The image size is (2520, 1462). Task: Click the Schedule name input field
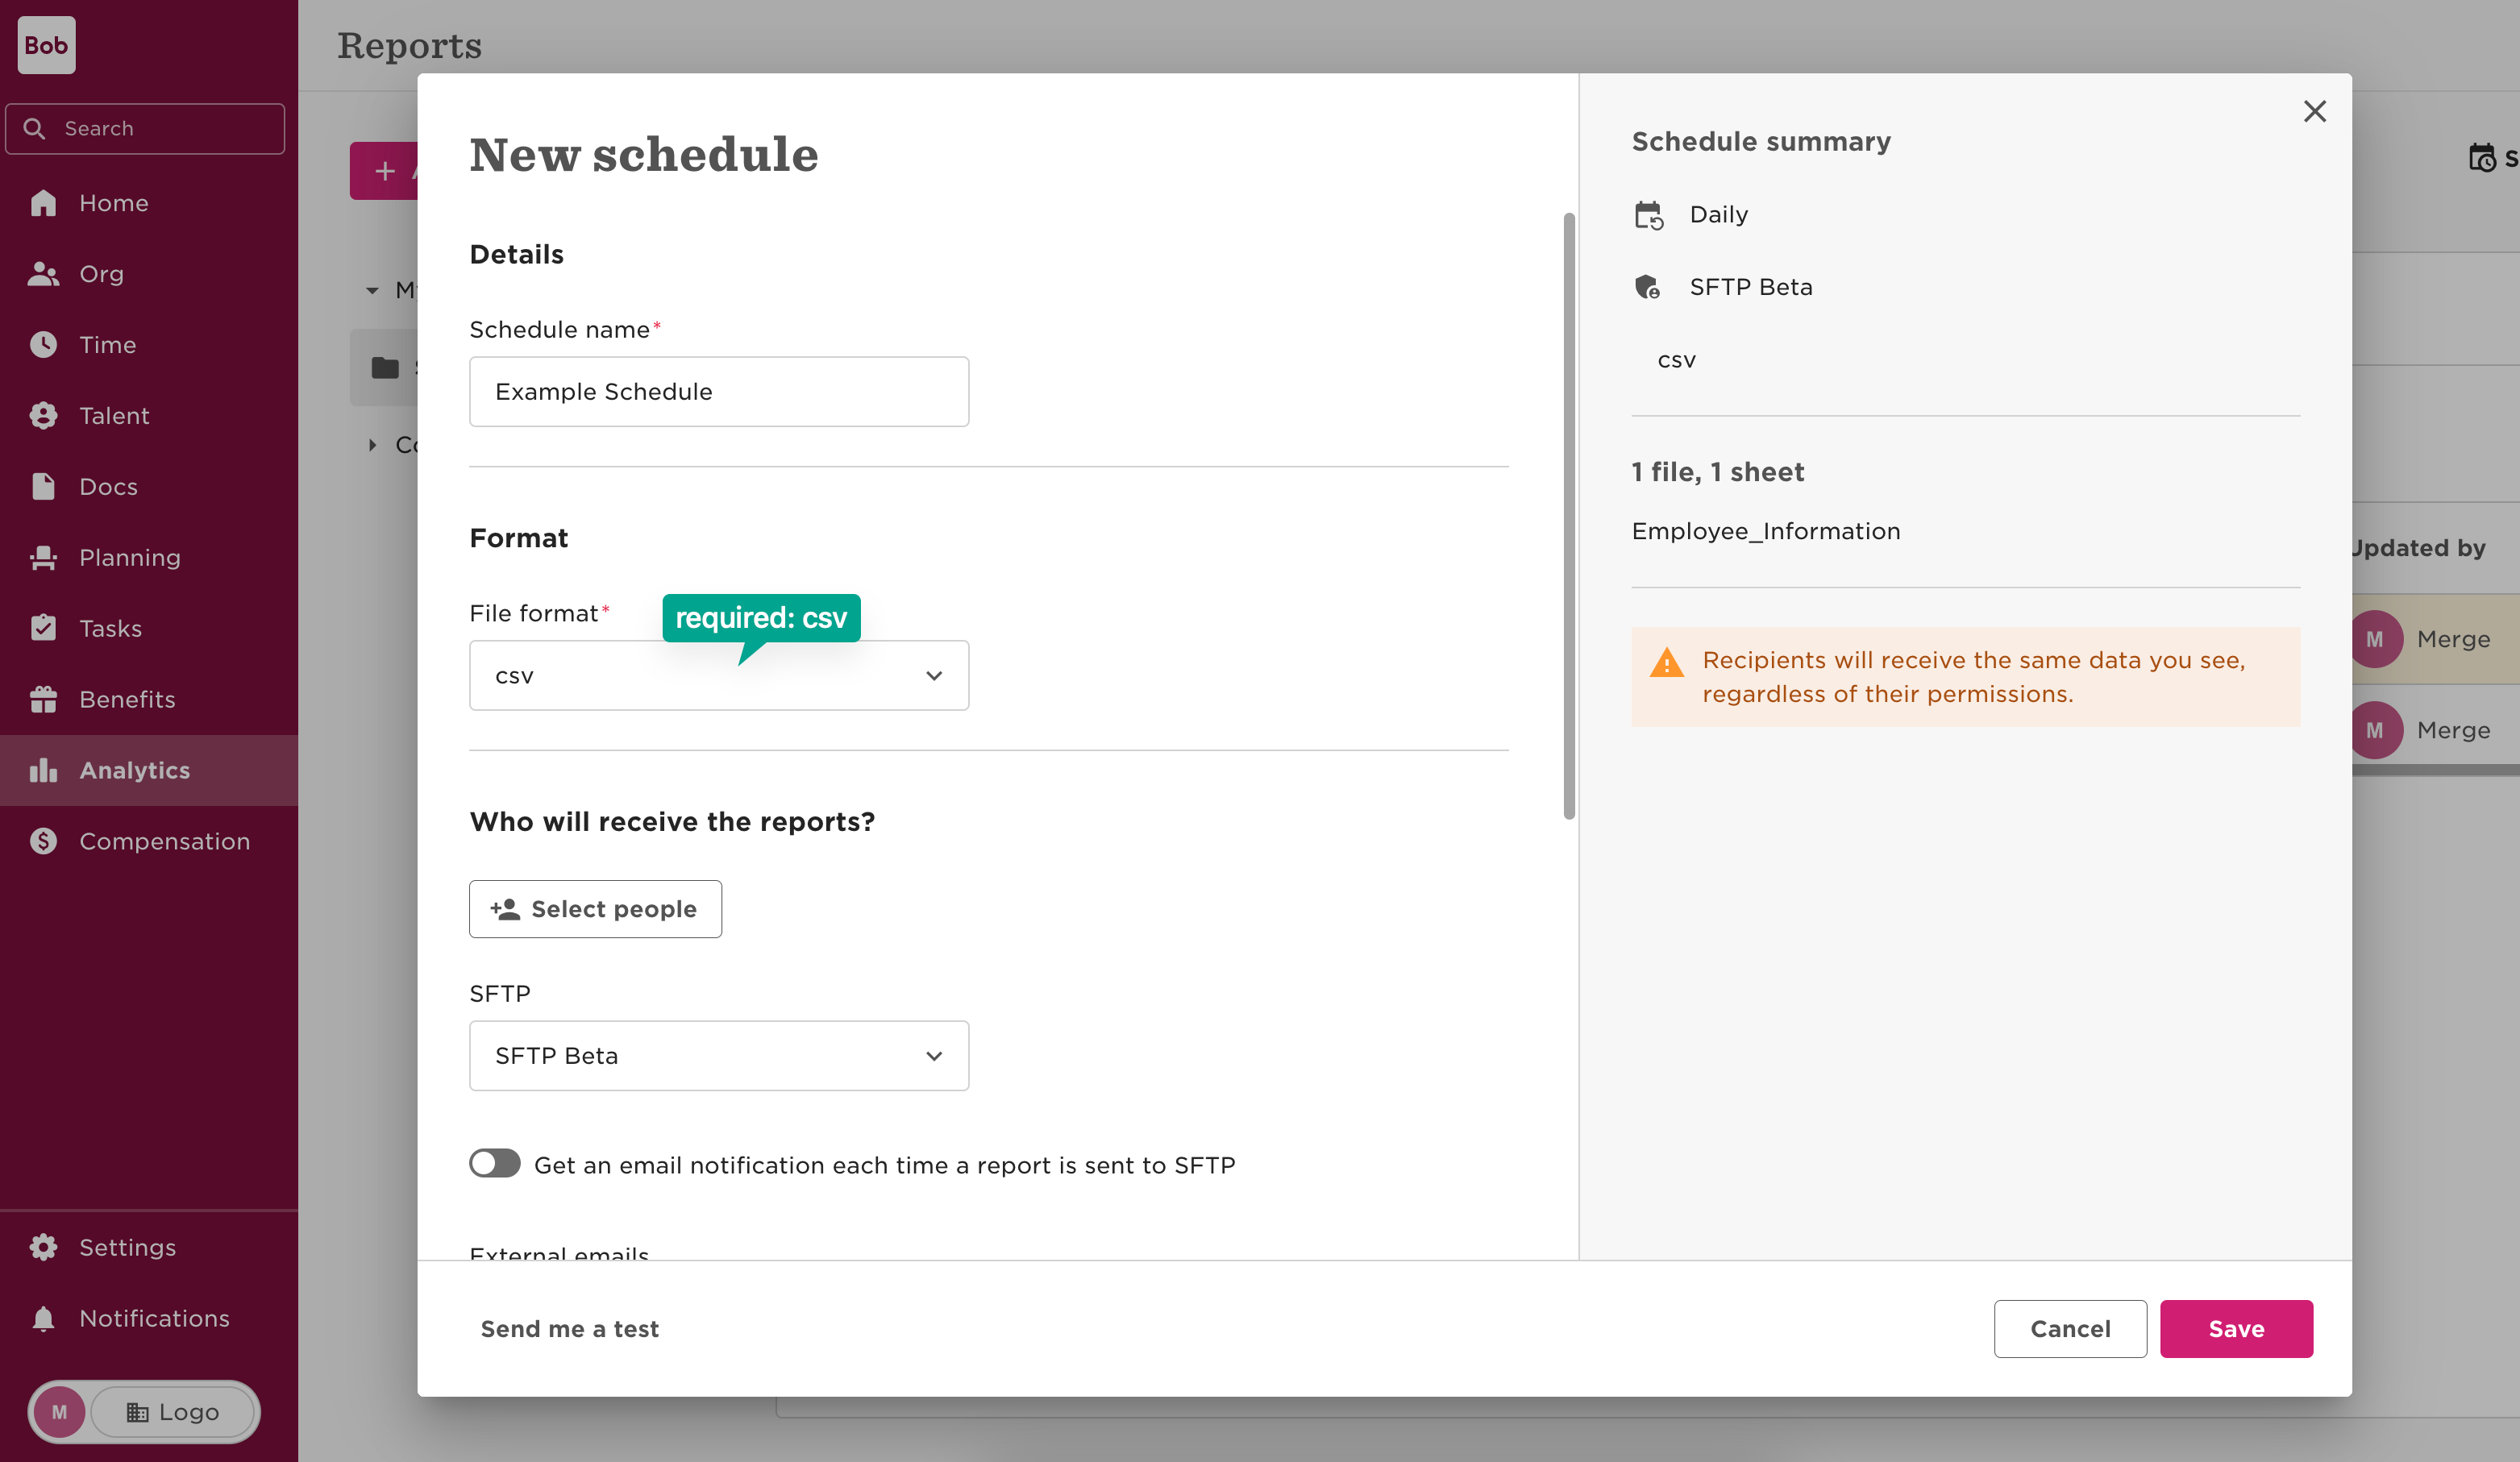coord(718,392)
